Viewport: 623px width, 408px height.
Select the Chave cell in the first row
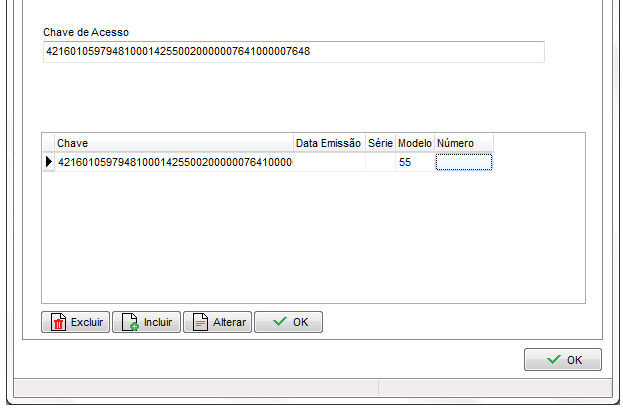click(x=173, y=162)
